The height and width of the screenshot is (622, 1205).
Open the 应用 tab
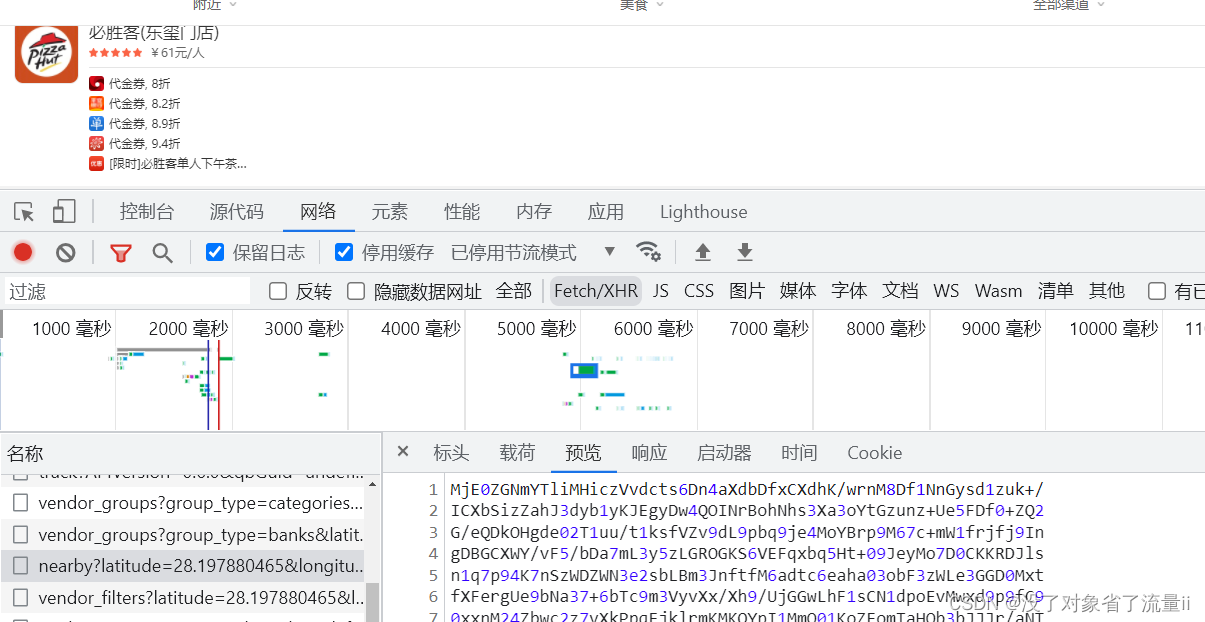606,212
